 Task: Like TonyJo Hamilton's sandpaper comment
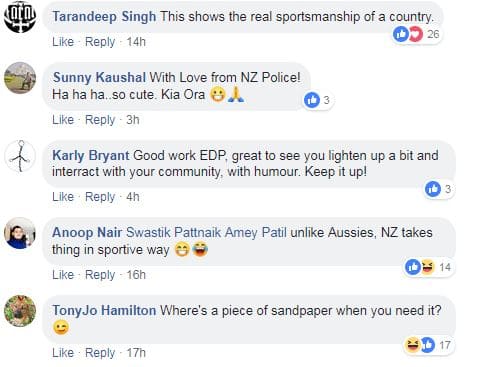click(63, 353)
